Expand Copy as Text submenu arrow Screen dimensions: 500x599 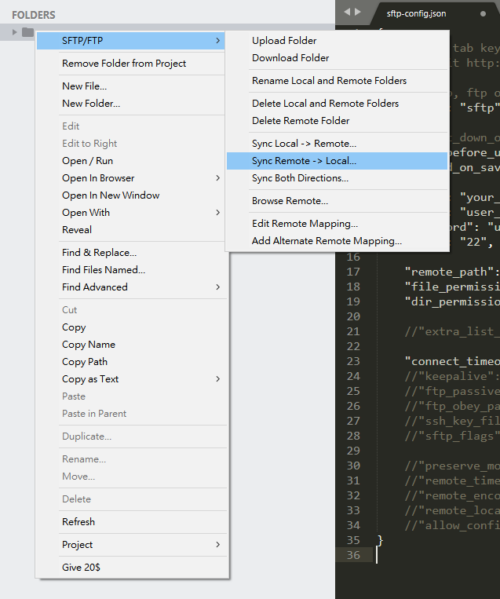click(x=218, y=379)
